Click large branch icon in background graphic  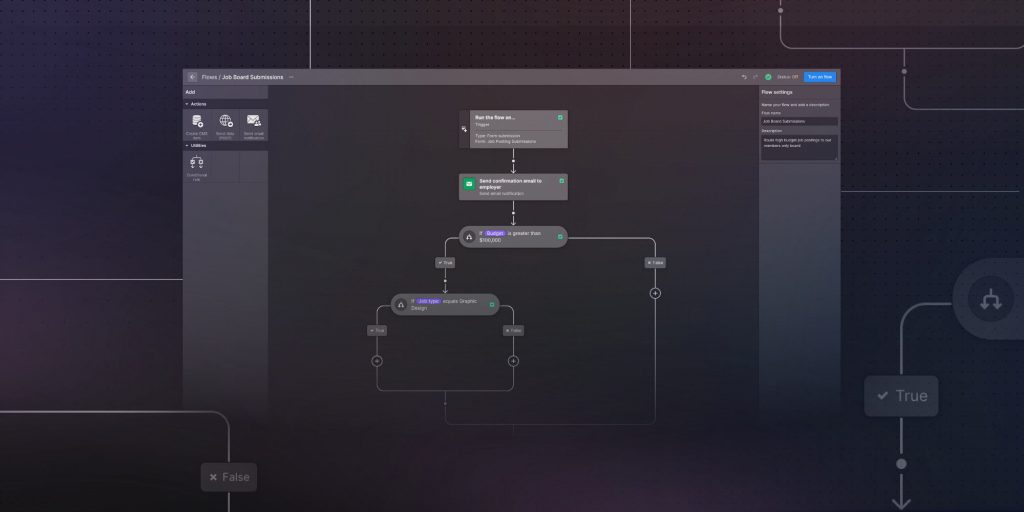tap(991, 298)
